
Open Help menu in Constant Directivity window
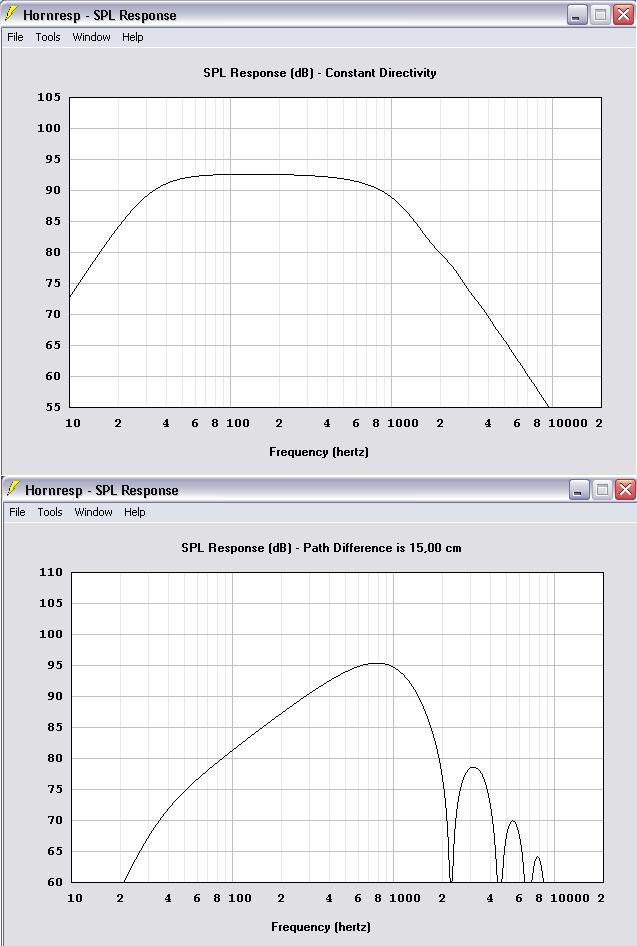132,37
